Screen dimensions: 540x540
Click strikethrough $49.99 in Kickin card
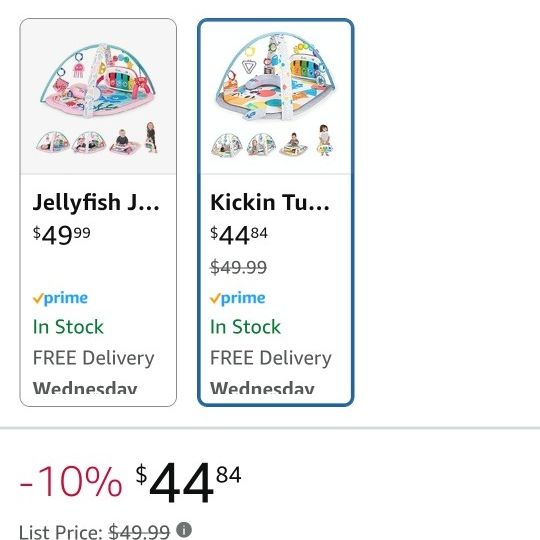point(238,267)
